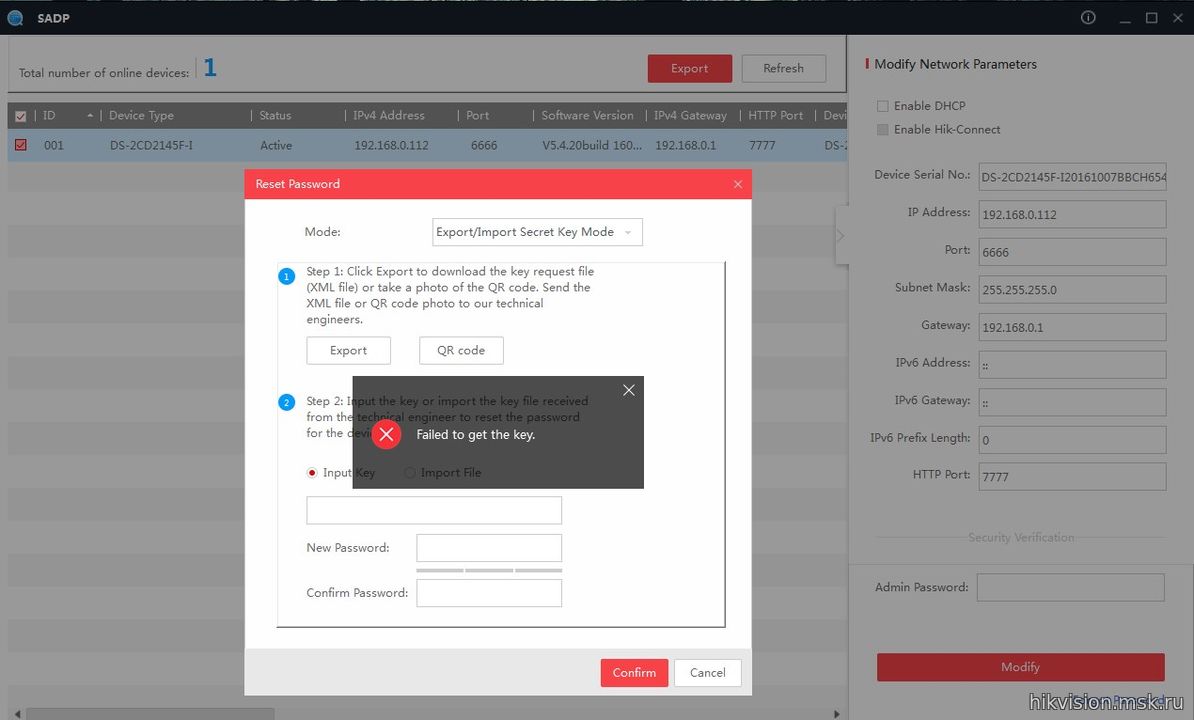Sort by Port column header
Screen dimensions: 1194x720
point(477,116)
